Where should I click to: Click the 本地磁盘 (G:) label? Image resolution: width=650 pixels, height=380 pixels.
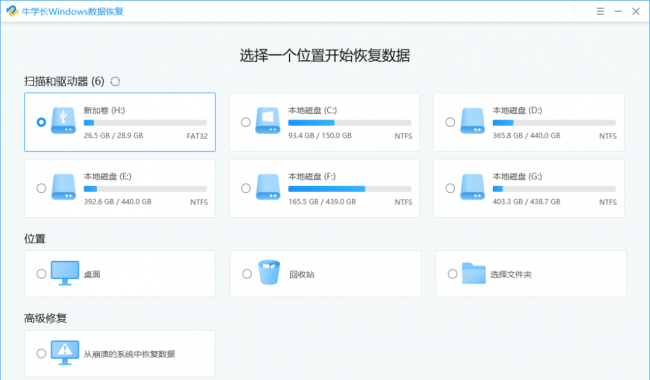point(517,177)
